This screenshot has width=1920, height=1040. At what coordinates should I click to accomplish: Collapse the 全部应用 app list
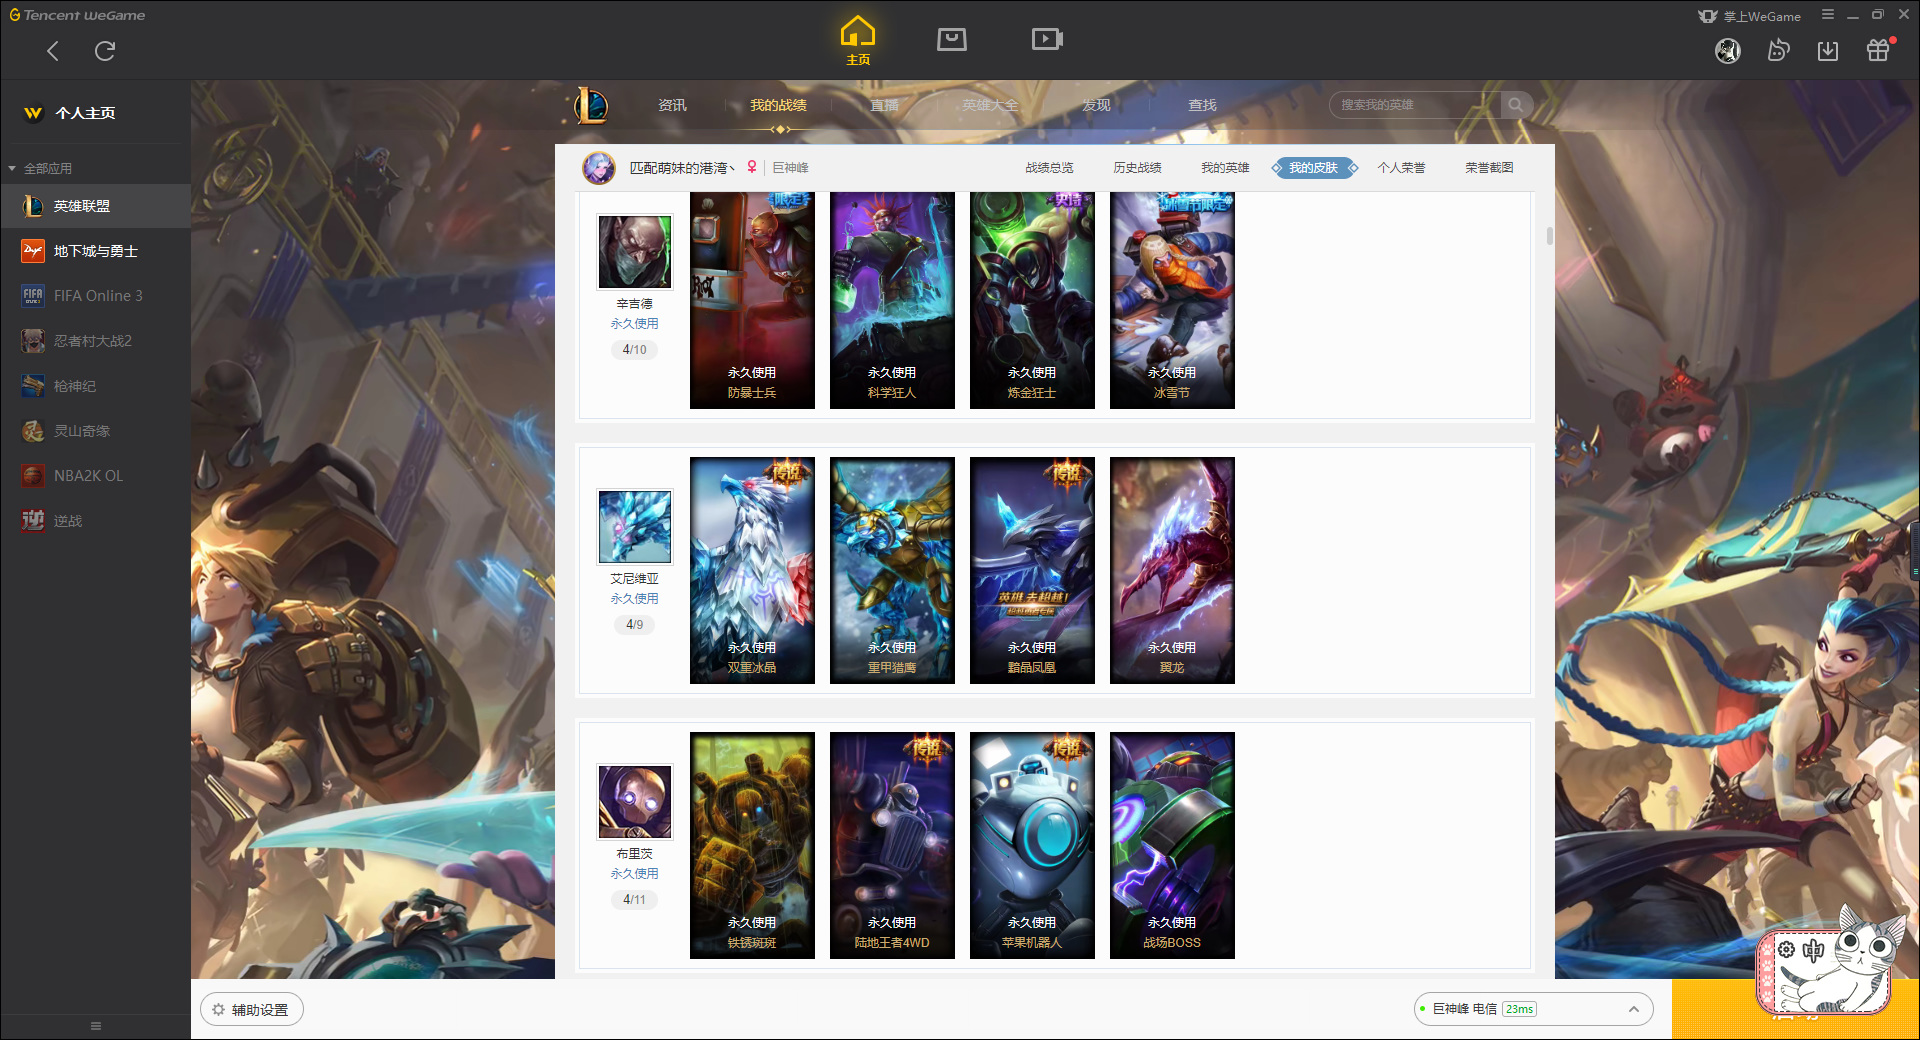(40, 168)
